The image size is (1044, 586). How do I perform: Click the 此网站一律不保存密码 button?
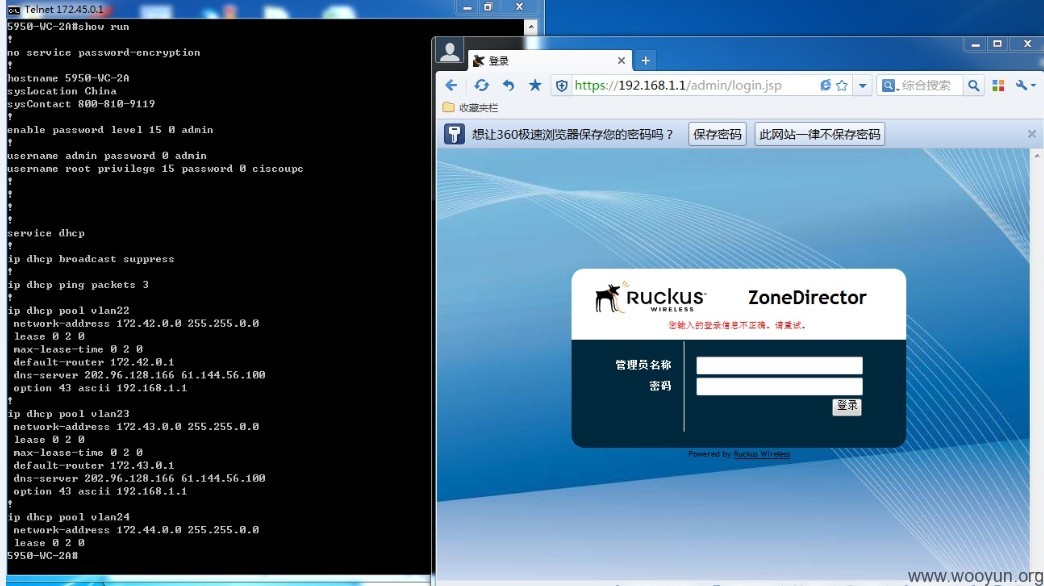tap(820, 134)
